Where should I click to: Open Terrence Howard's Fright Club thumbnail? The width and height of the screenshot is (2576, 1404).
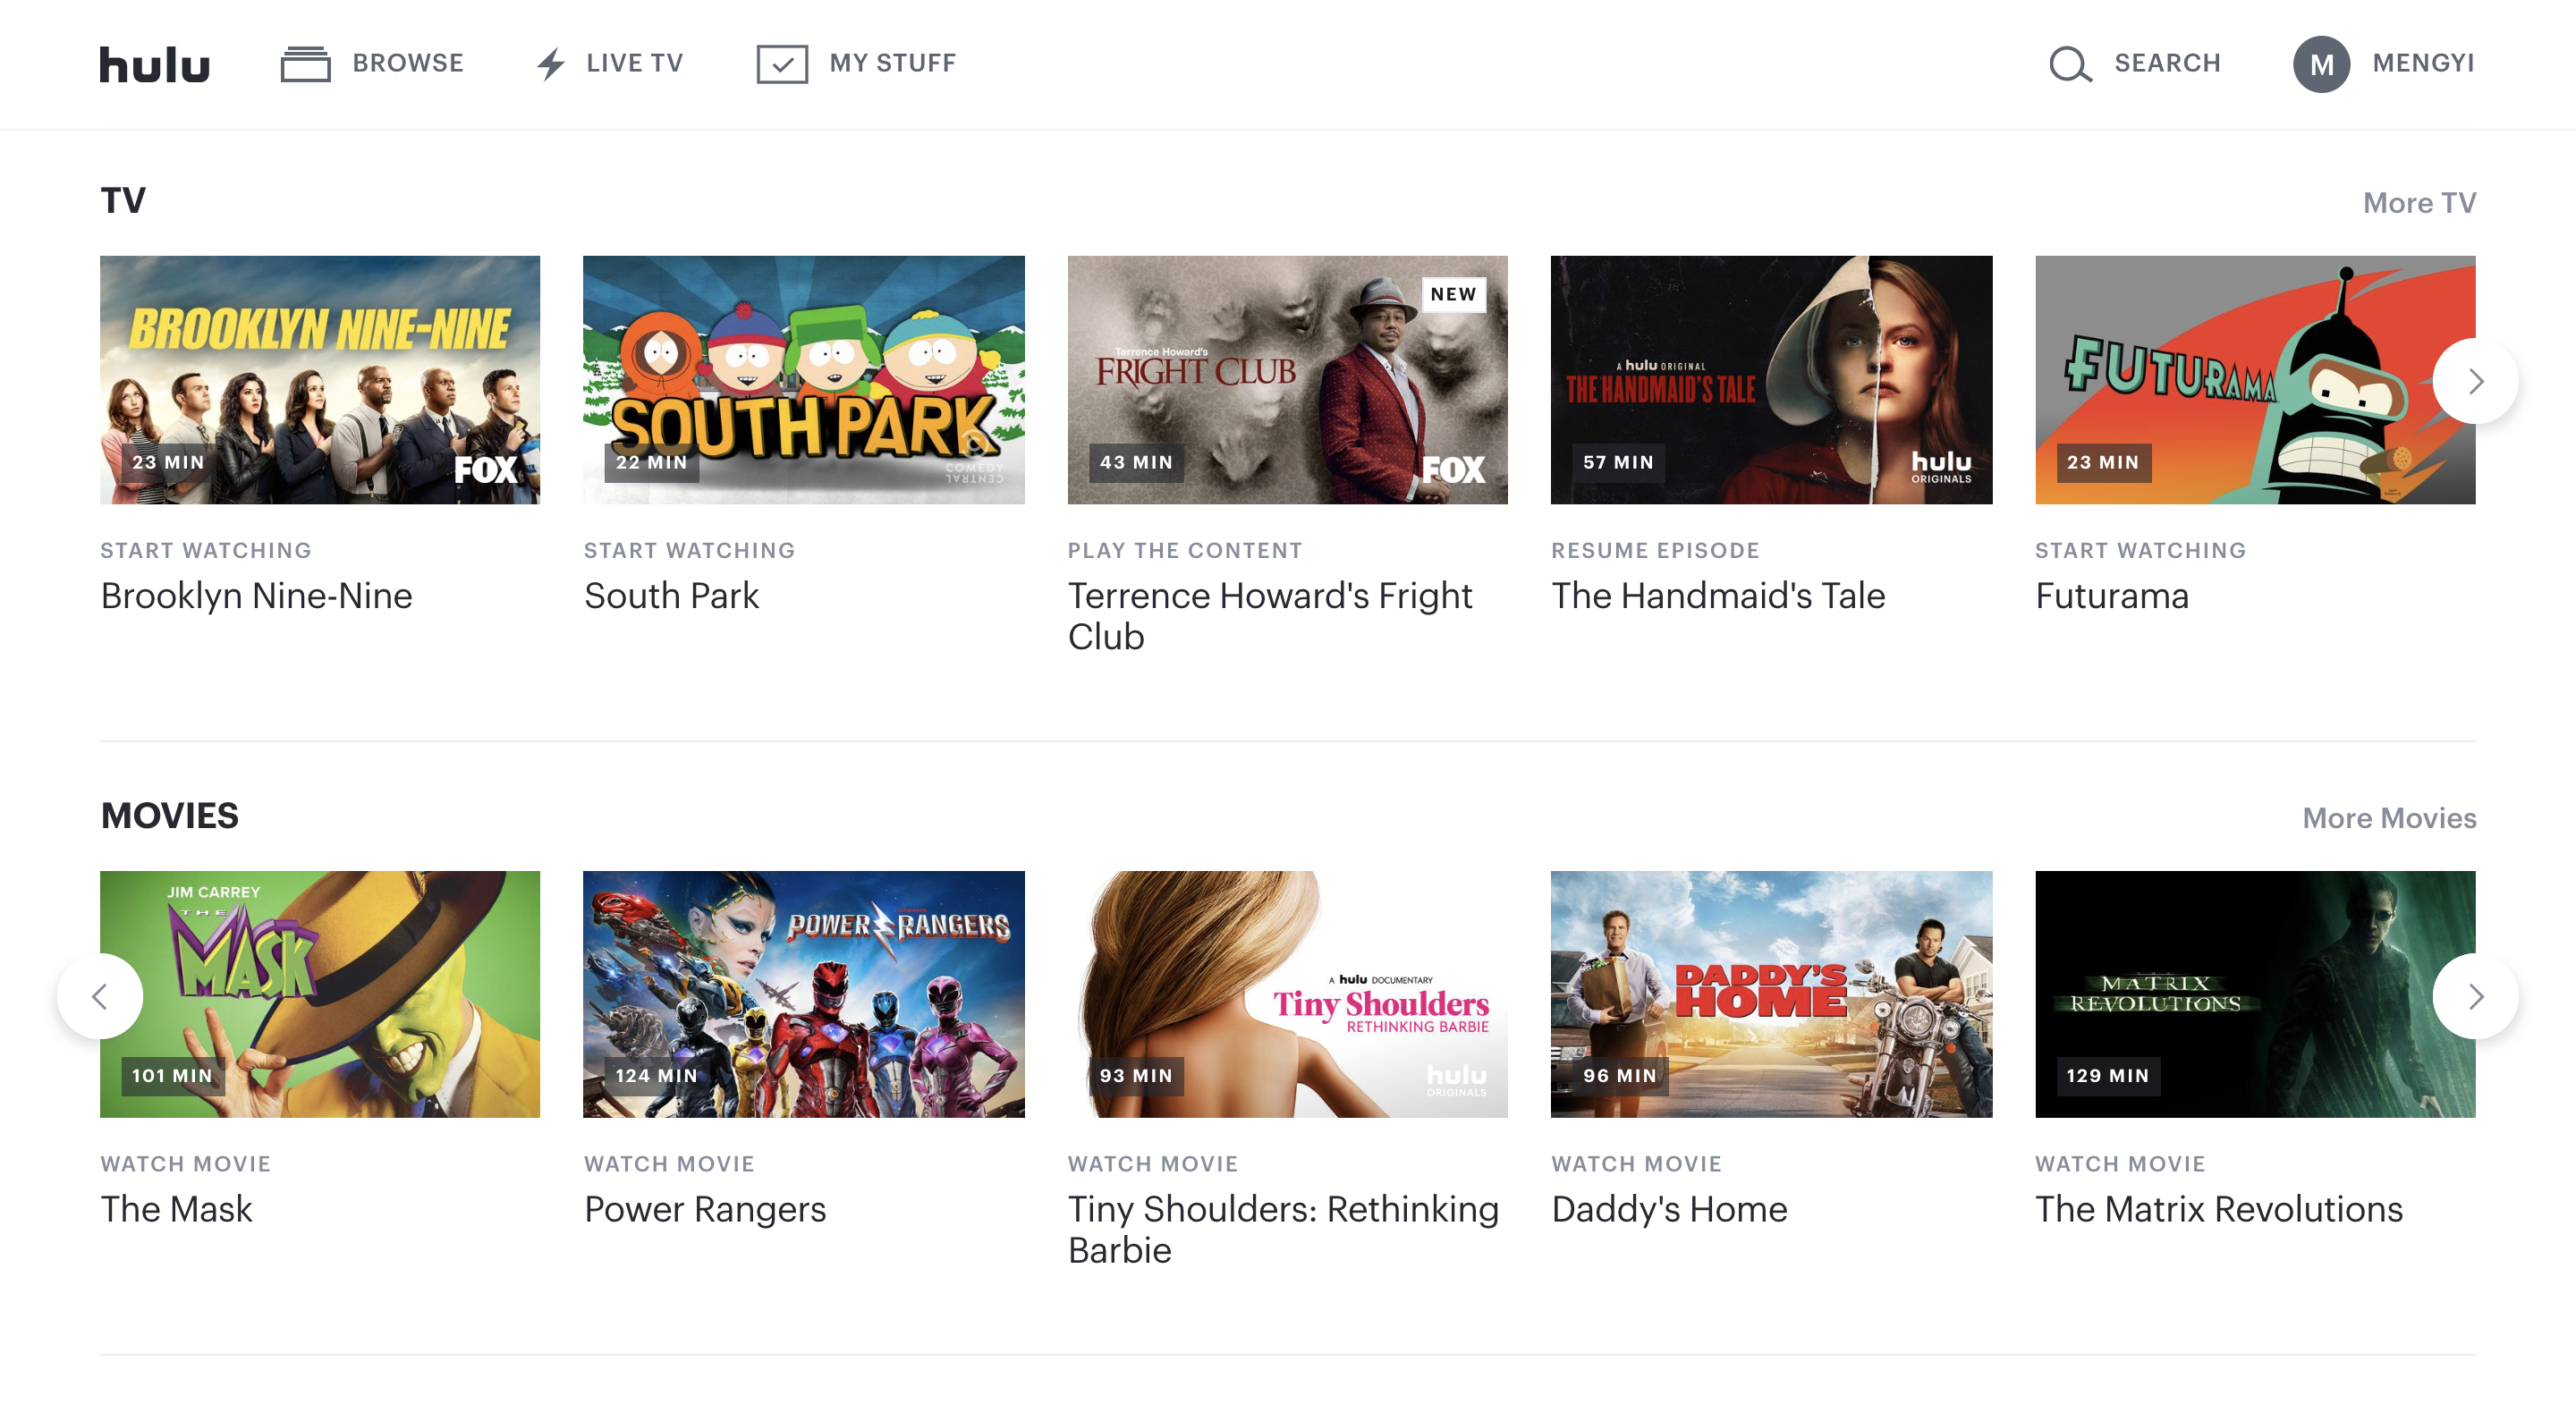1287,380
